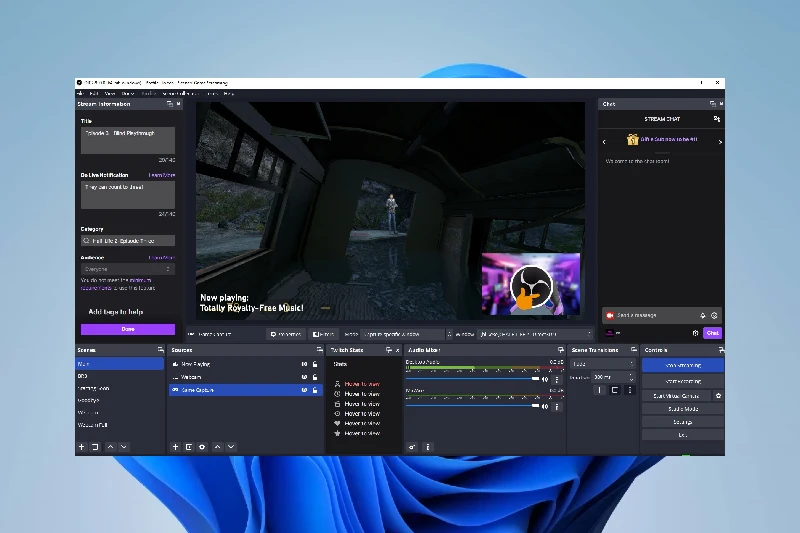Toggle visibility of the Webcam source
This screenshot has height=533, width=800.
304,377
